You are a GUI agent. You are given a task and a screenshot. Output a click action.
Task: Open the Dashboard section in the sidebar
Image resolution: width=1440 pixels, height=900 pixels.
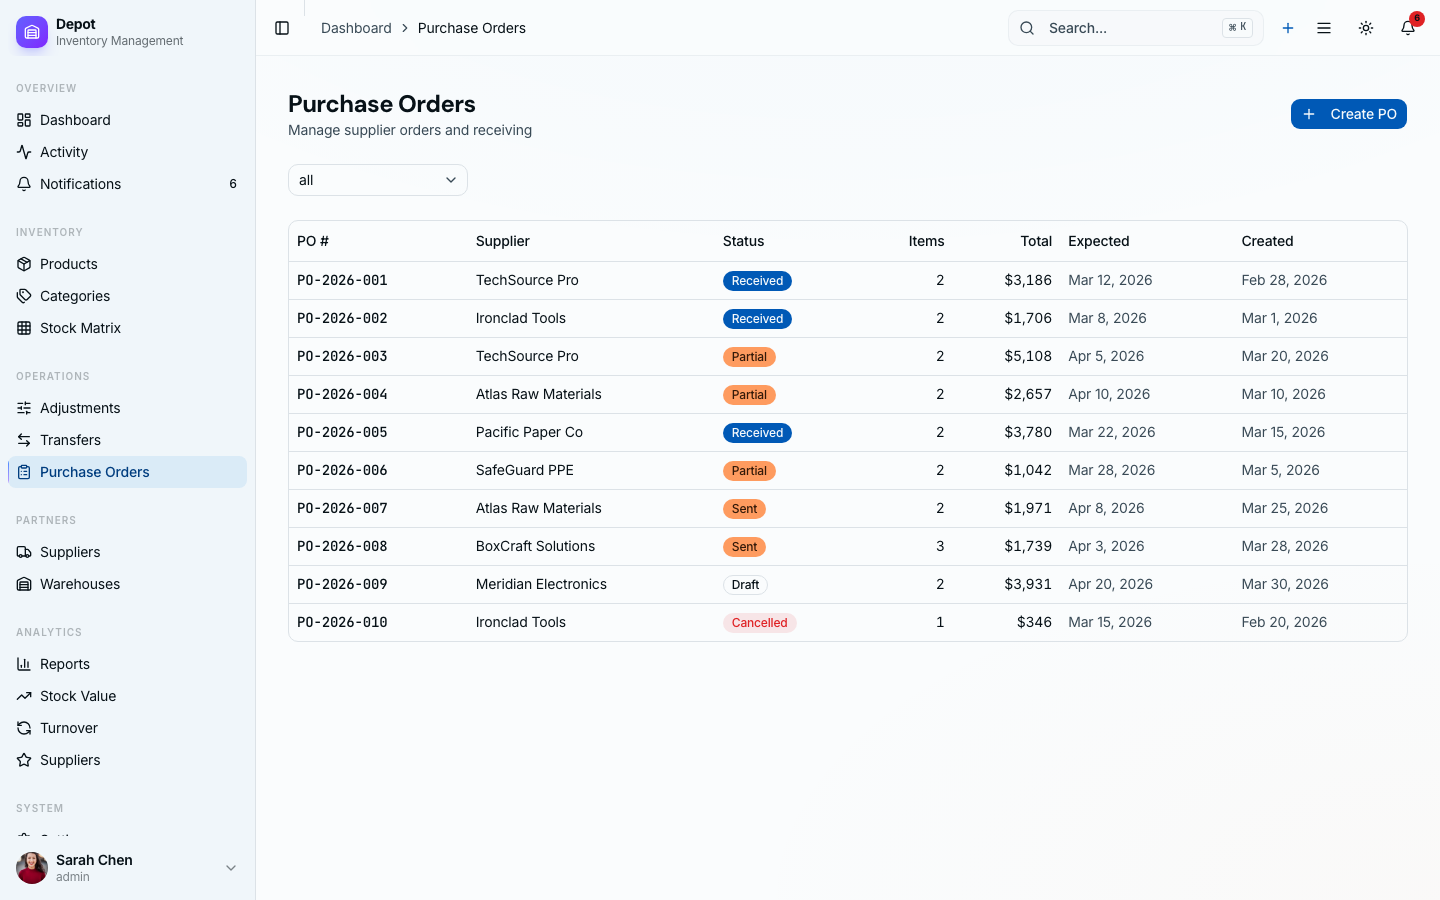click(x=74, y=120)
